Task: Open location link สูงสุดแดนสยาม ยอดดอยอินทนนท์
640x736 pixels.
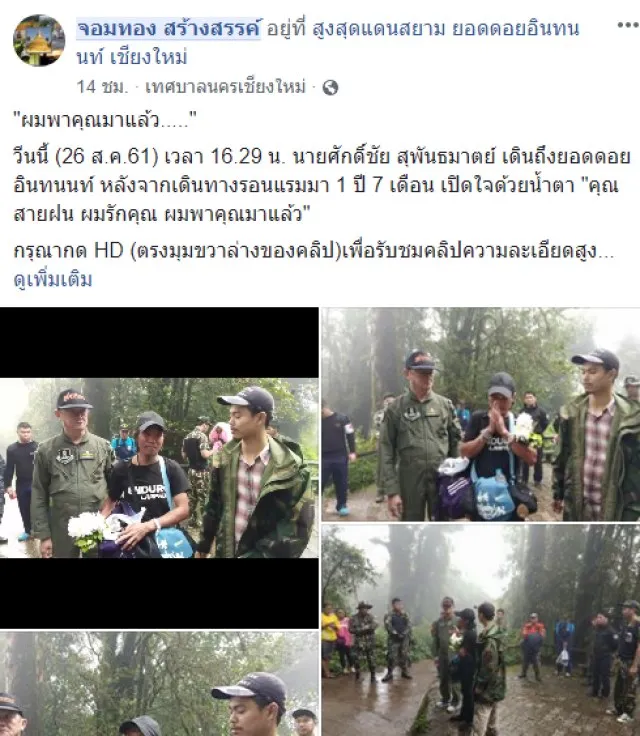Action: tap(329, 43)
